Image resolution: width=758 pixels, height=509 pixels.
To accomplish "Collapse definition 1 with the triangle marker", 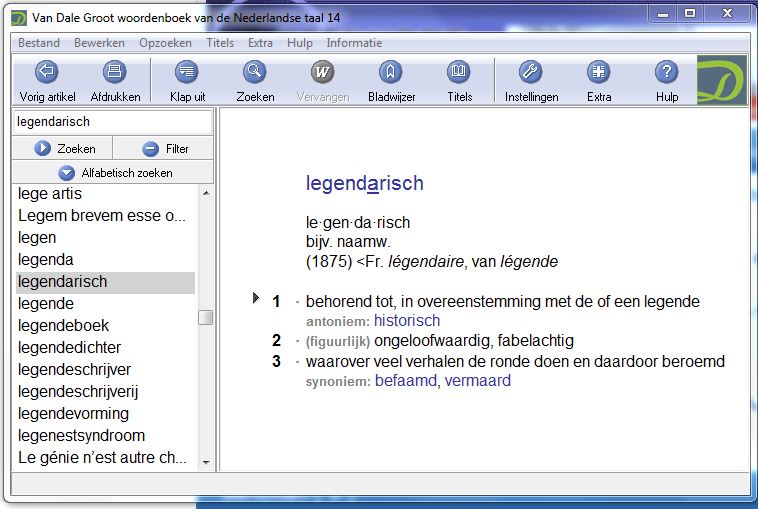I will [257, 299].
